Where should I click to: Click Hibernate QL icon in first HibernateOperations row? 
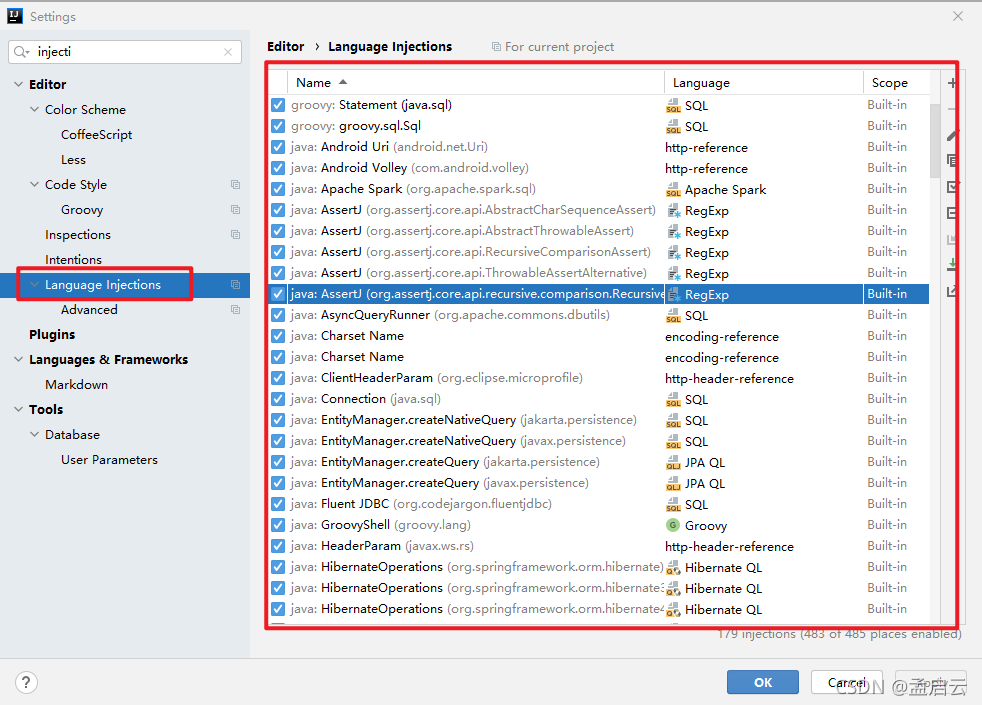pyautogui.click(x=673, y=567)
